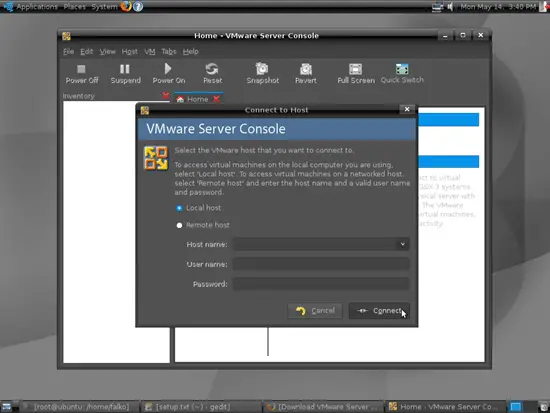Image resolution: width=550 pixels, height=413 pixels.
Task: Click the network icon in top panel
Action: click(437, 7)
